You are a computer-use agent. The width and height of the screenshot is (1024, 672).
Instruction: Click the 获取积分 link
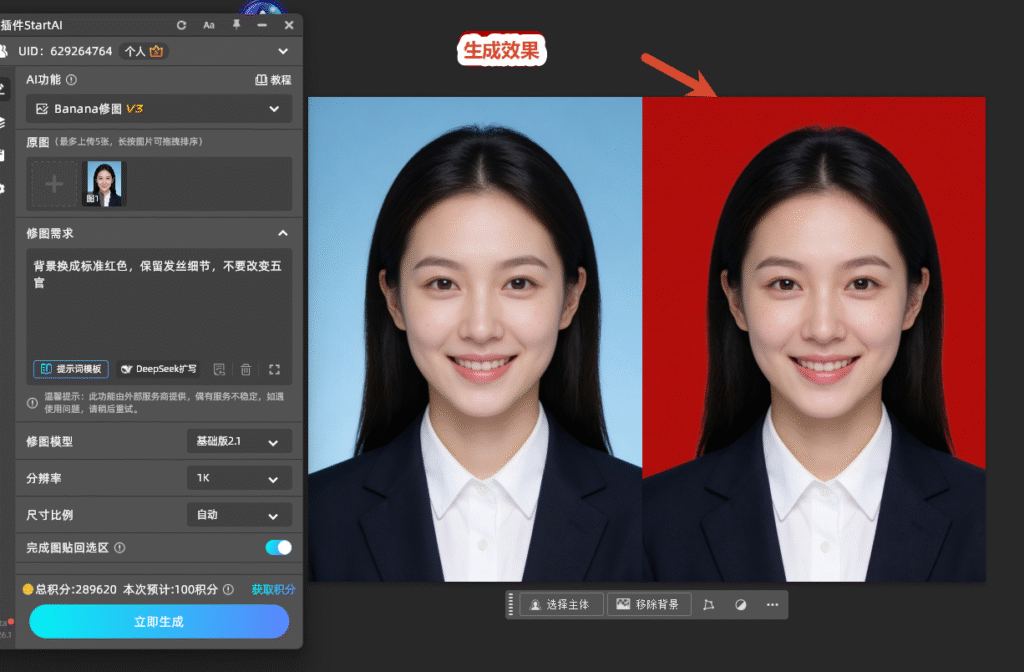click(x=273, y=589)
